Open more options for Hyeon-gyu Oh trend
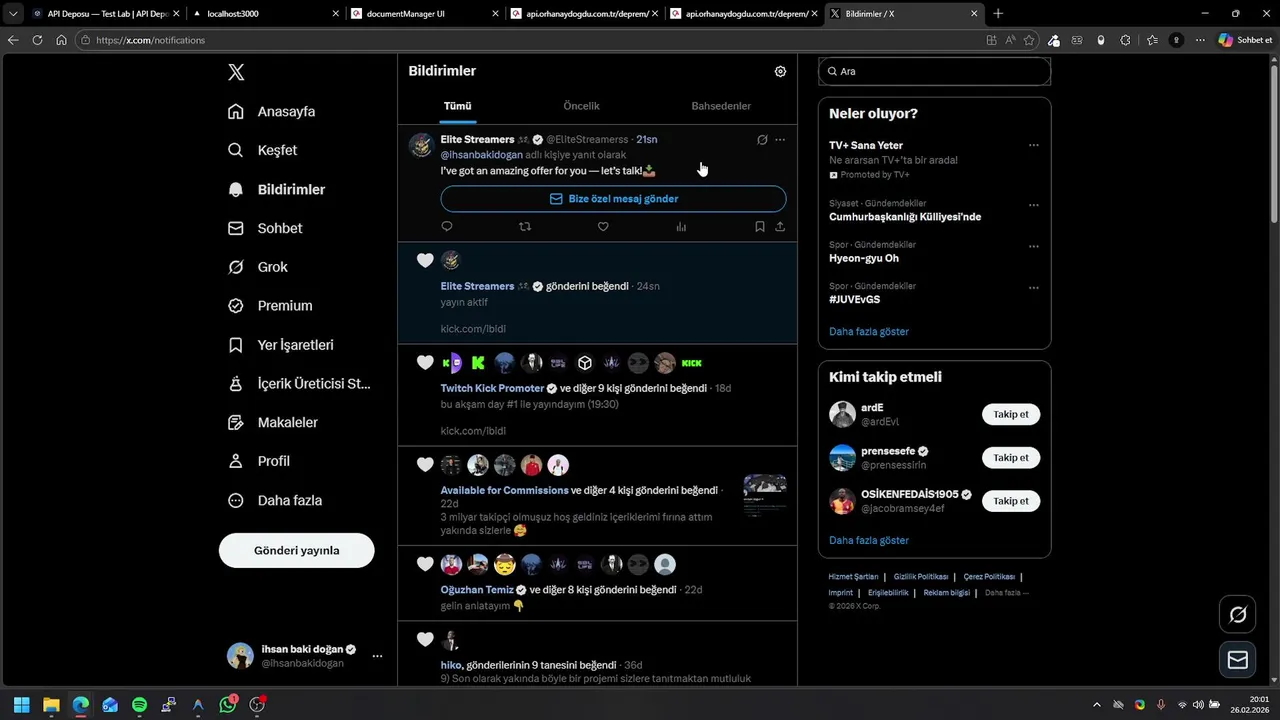This screenshot has width=1280, height=720. click(1034, 246)
